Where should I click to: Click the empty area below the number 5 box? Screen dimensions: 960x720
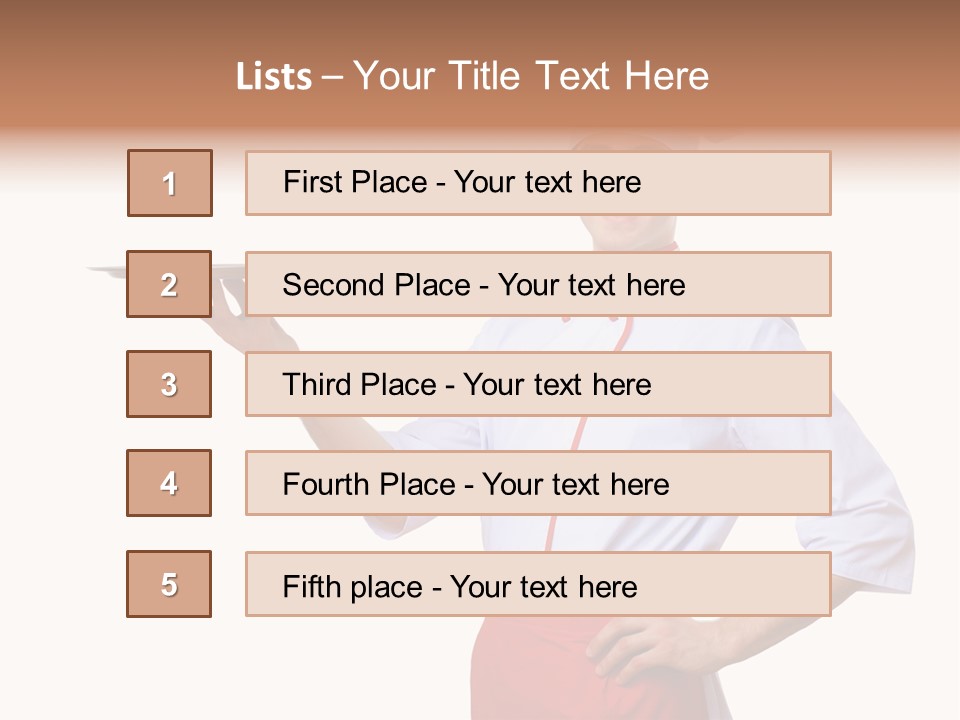coord(169,665)
